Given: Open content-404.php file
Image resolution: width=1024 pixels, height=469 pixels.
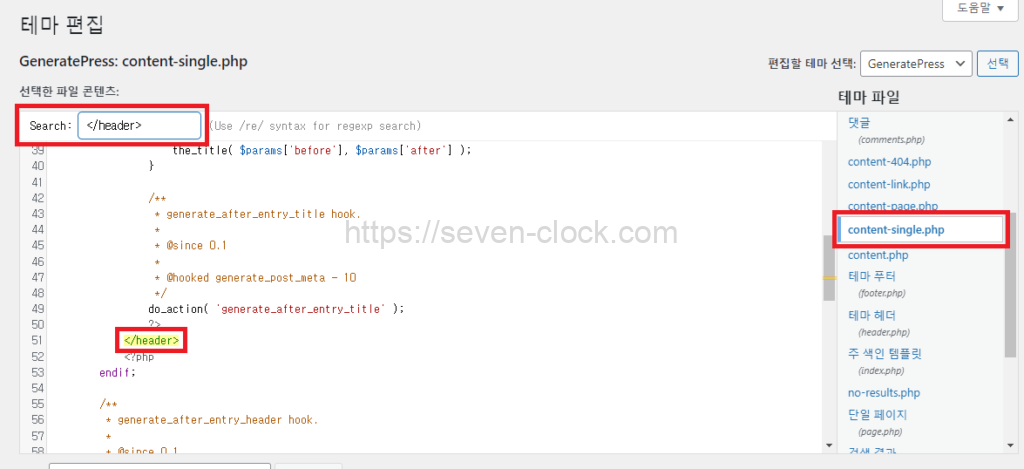Looking at the screenshot, I should (x=889, y=161).
